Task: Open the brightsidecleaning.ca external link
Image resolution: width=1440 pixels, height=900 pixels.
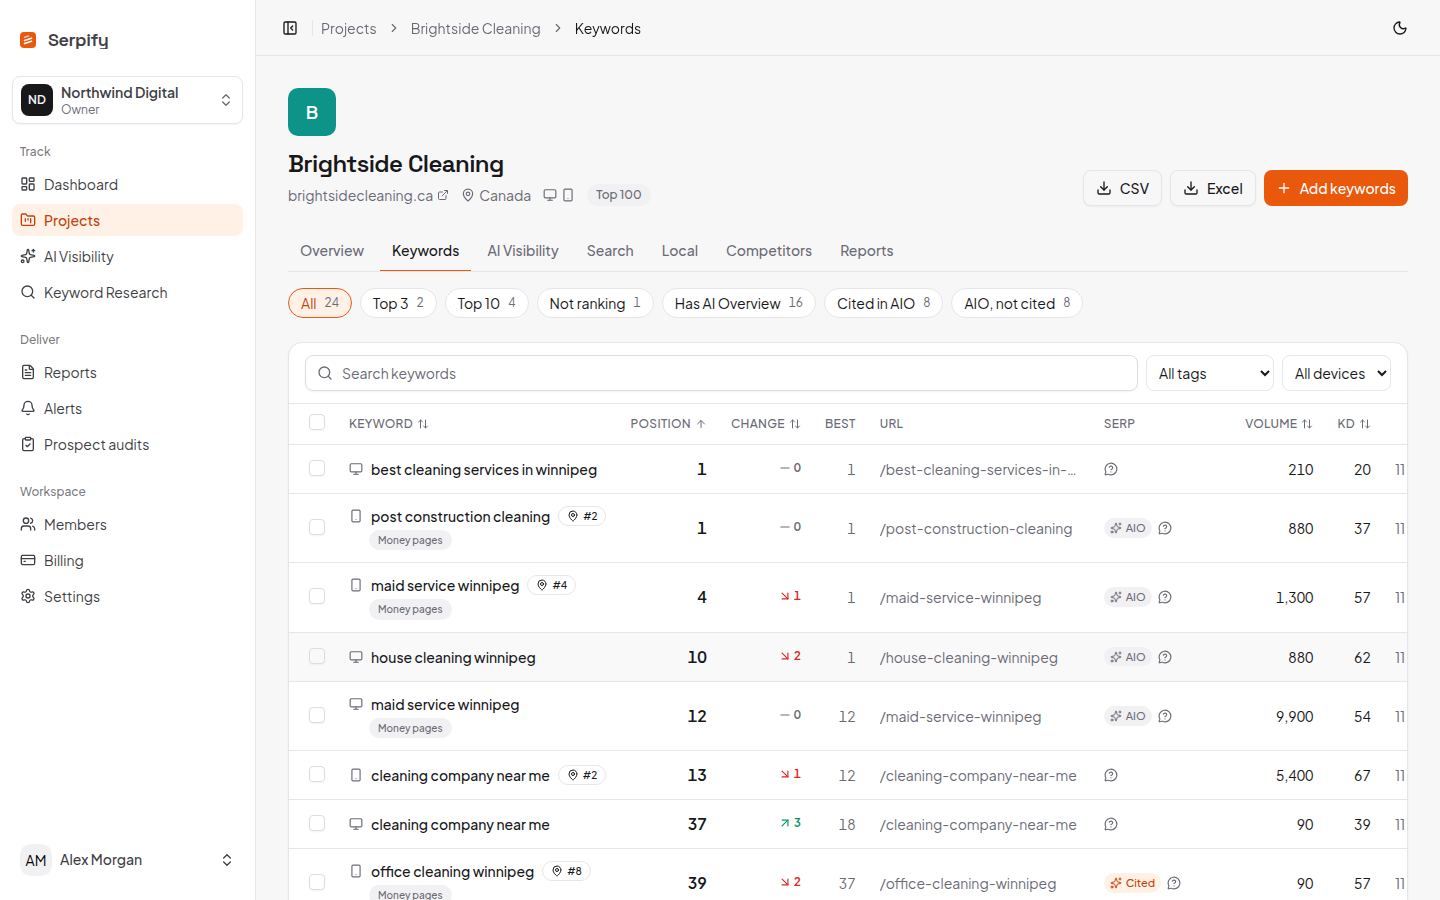Action: click(368, 195)
